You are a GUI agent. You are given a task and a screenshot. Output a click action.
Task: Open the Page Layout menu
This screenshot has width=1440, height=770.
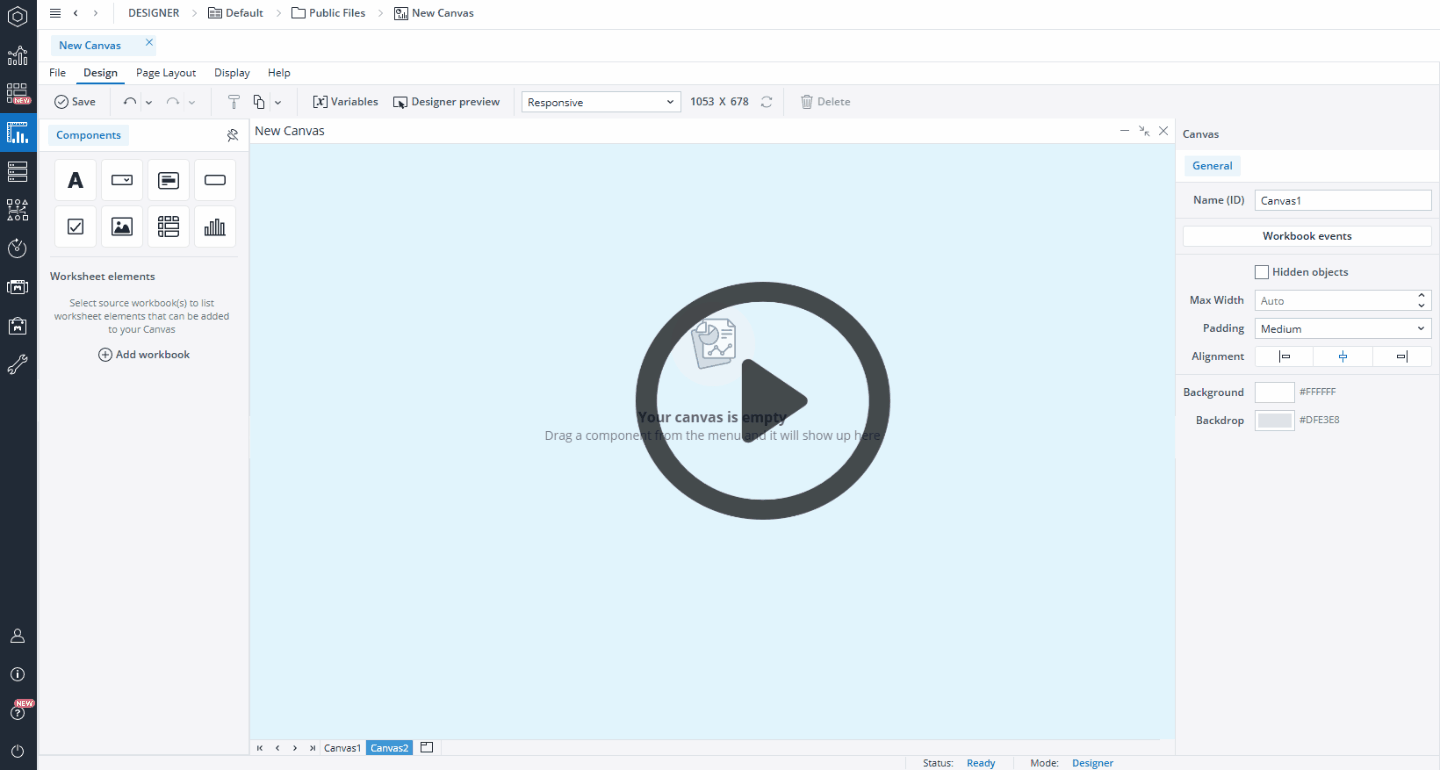coord(166,73)
